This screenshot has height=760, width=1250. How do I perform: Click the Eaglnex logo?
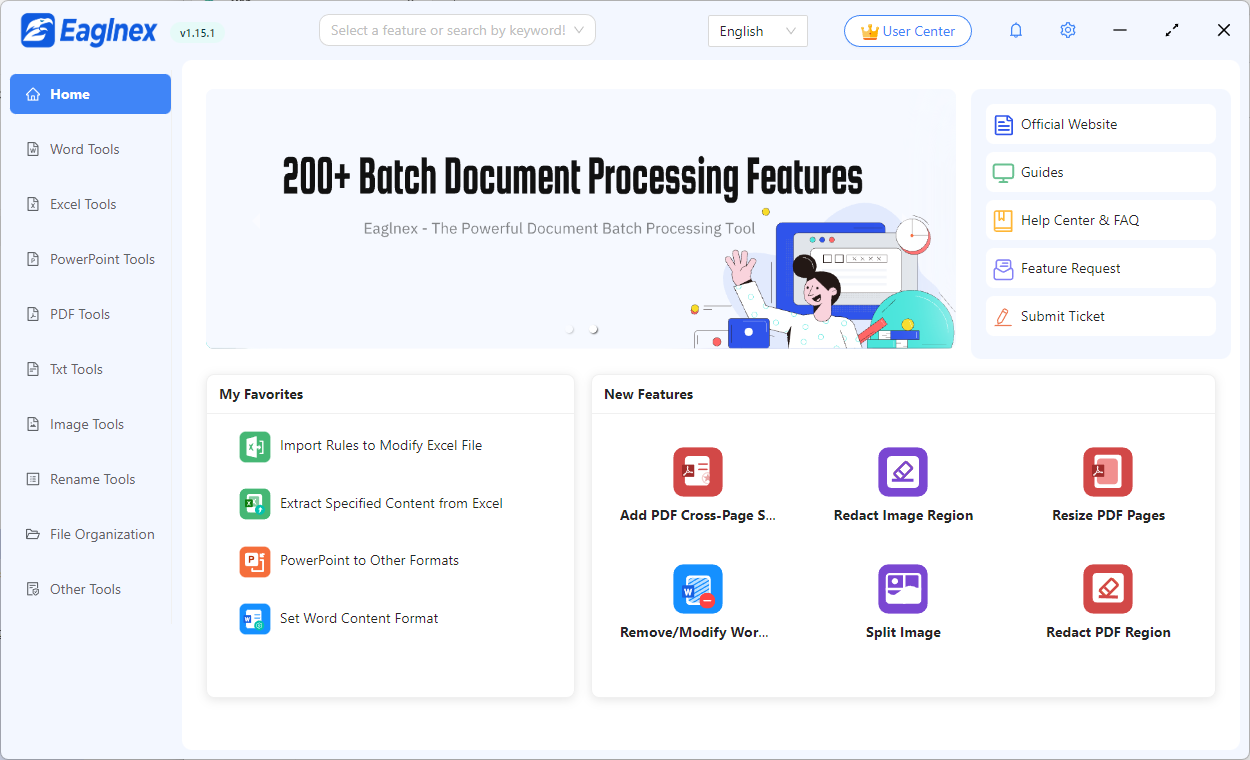pyautogui.click(x=89, y=30)
